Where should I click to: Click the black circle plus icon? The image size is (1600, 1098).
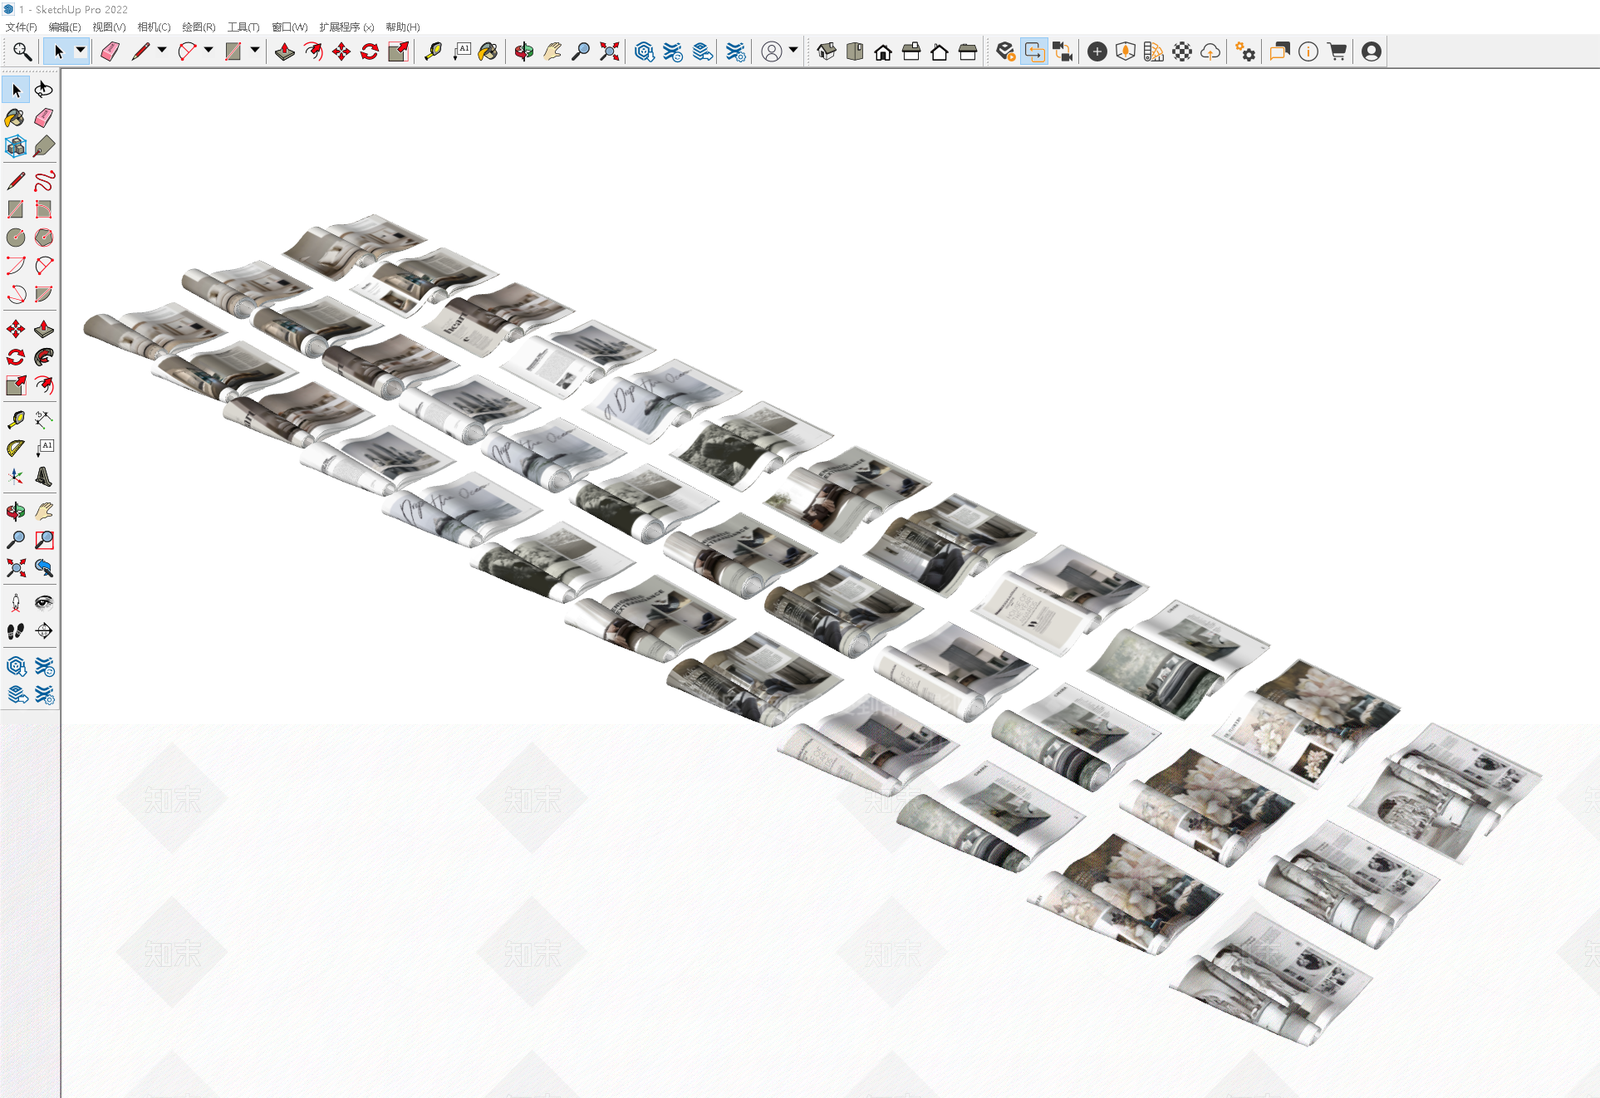[1097, 52]
